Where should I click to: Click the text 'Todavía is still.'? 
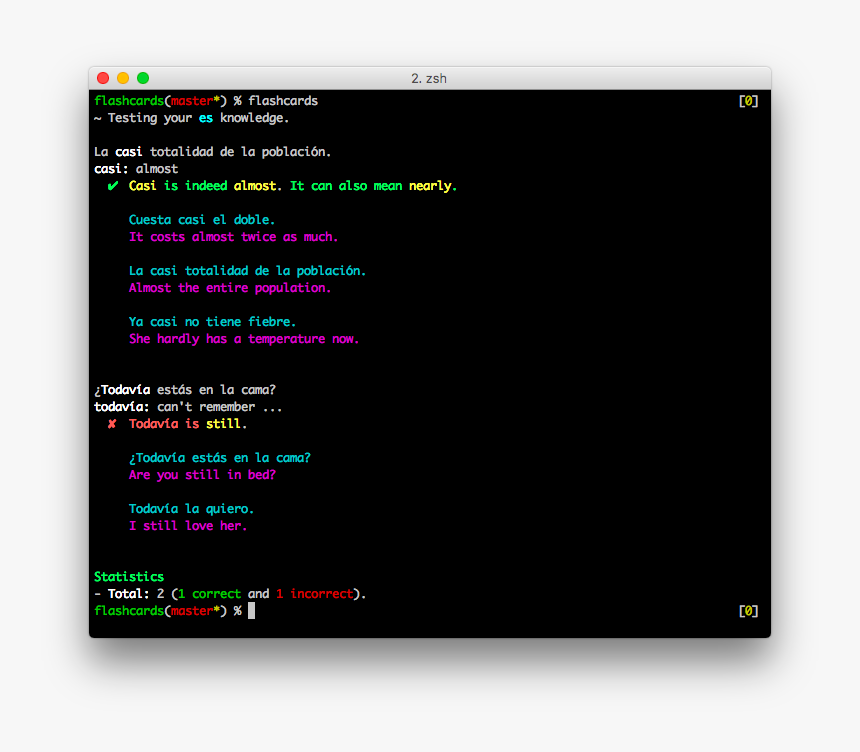(x=188, y=424)
